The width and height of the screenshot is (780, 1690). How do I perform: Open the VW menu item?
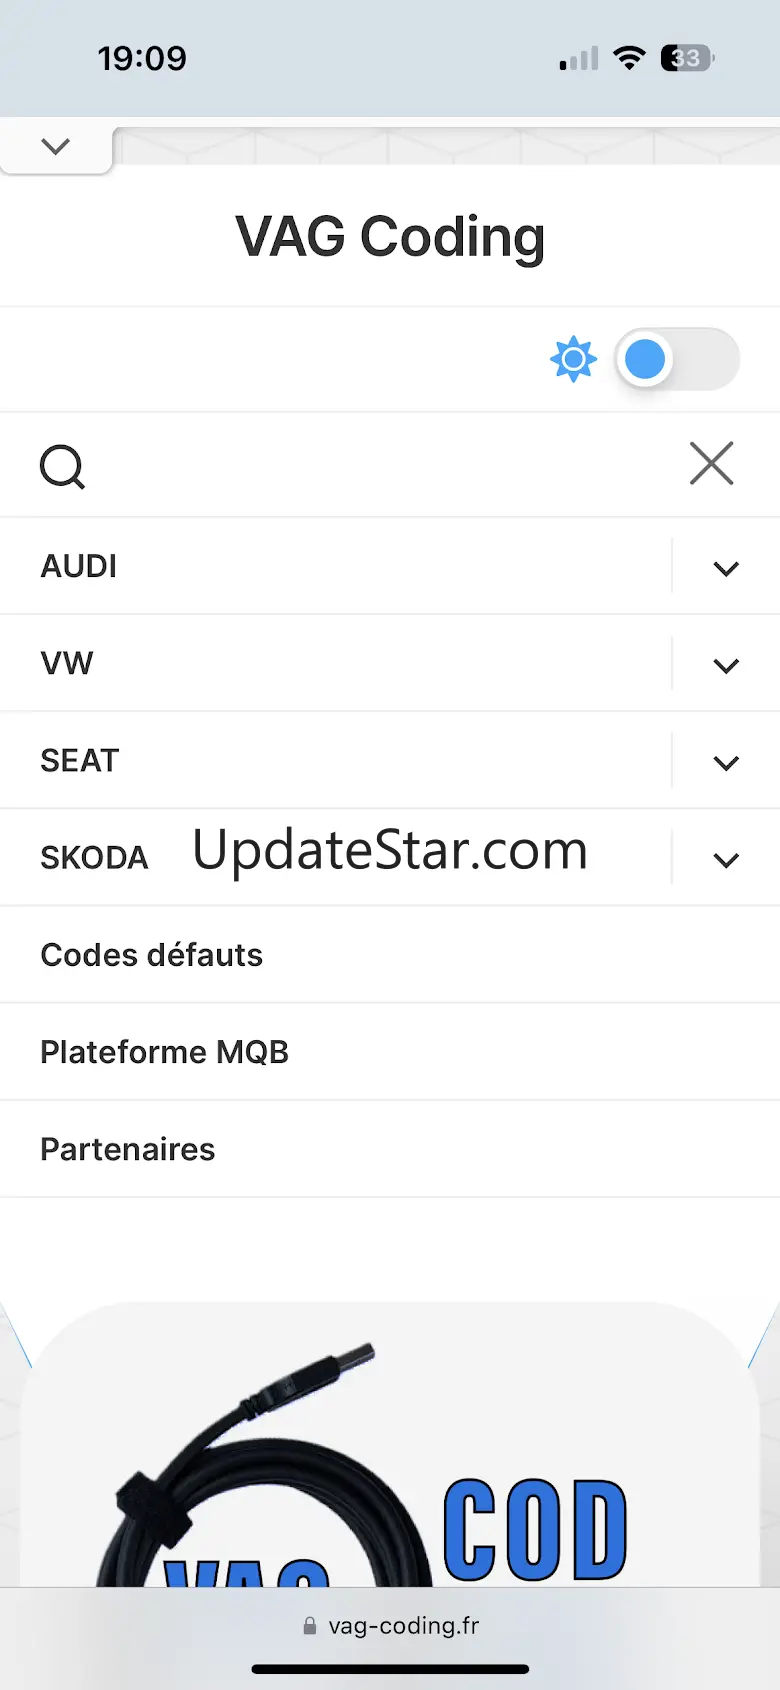coord(67,664)
